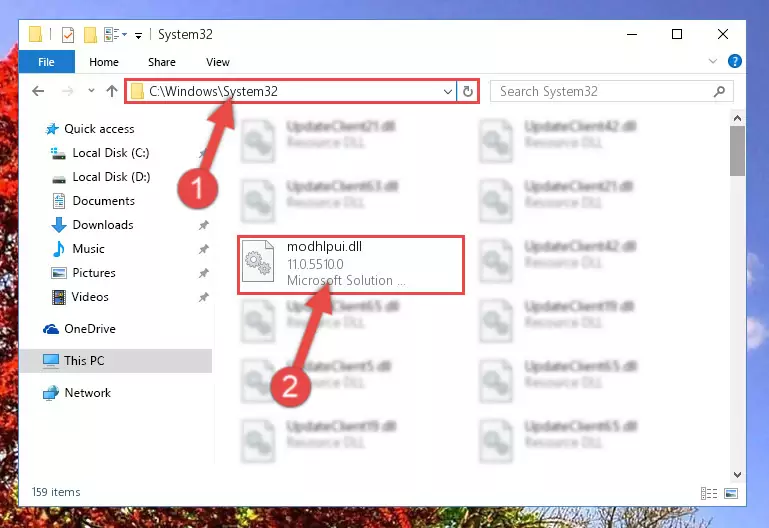Switch to Large icons view in status bar

tap(731, 493)
